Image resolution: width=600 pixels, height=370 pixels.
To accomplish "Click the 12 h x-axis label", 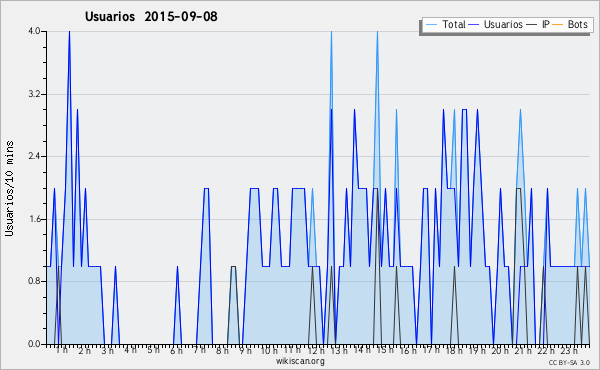I will pyautogui.click(x=316, y=350).
